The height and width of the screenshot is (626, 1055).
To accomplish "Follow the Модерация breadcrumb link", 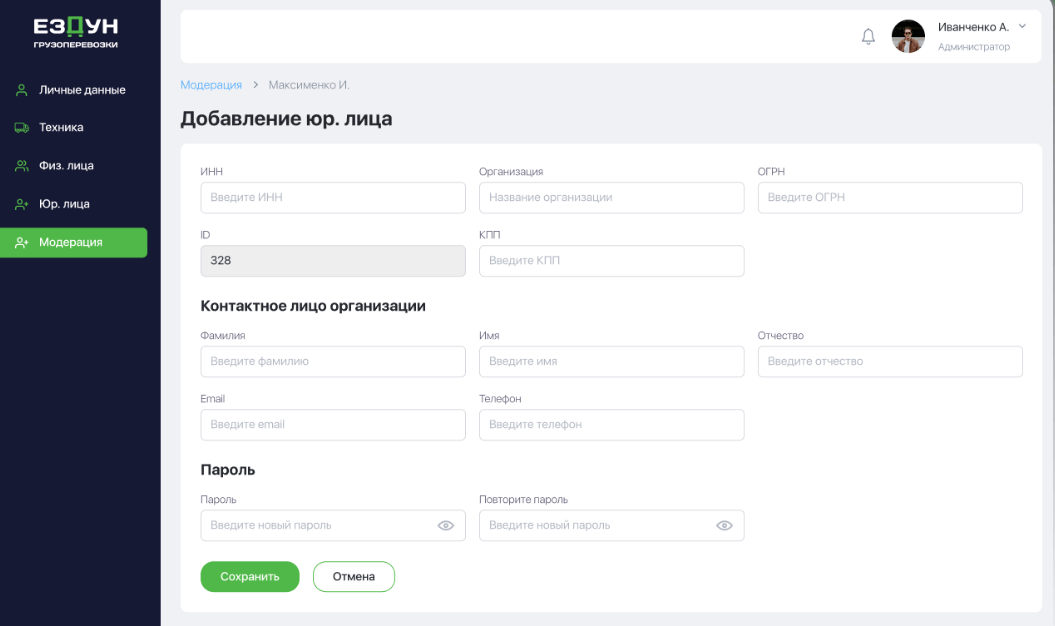I will 211,85.
